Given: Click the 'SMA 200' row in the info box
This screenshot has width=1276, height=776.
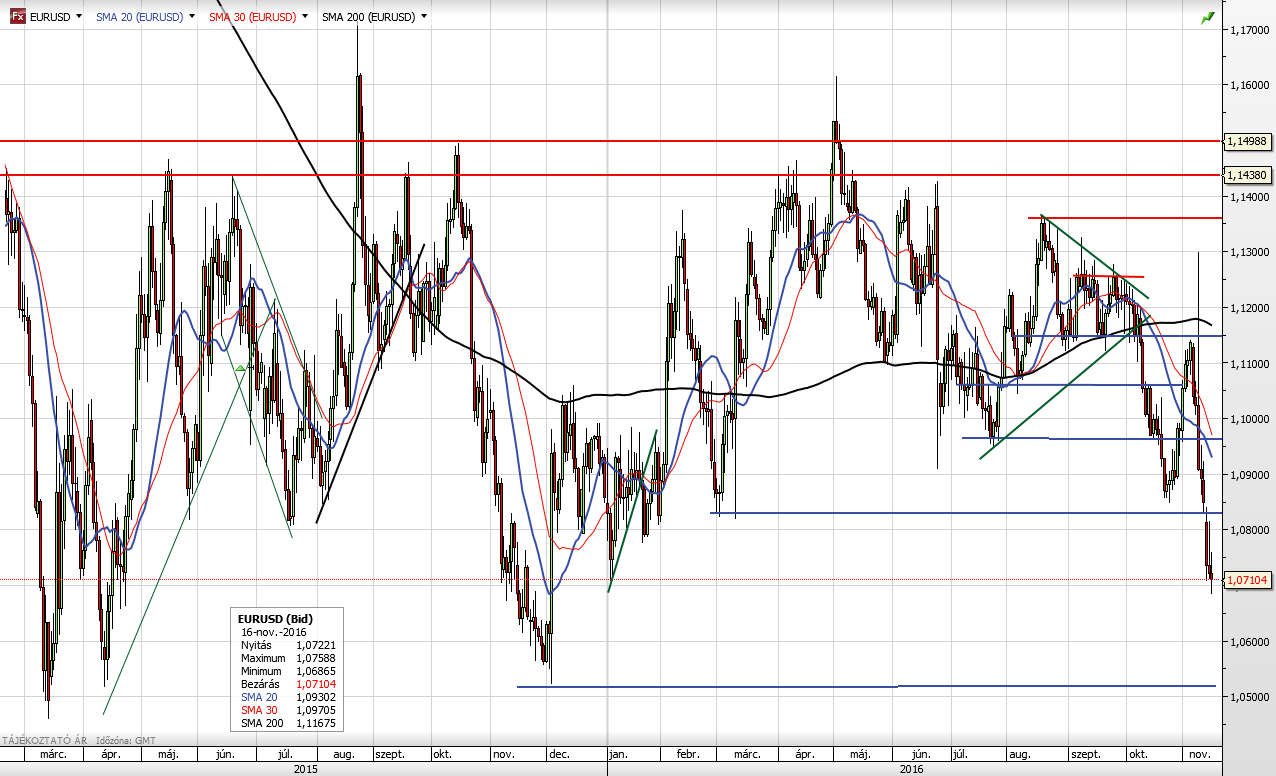Looking at the screenshot, I should click(290, 723).
